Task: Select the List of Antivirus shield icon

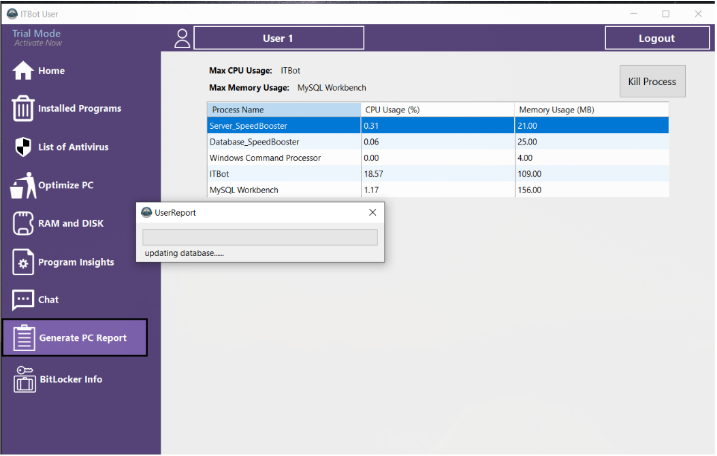Action: pyautogui.click(x=23, y=147)
